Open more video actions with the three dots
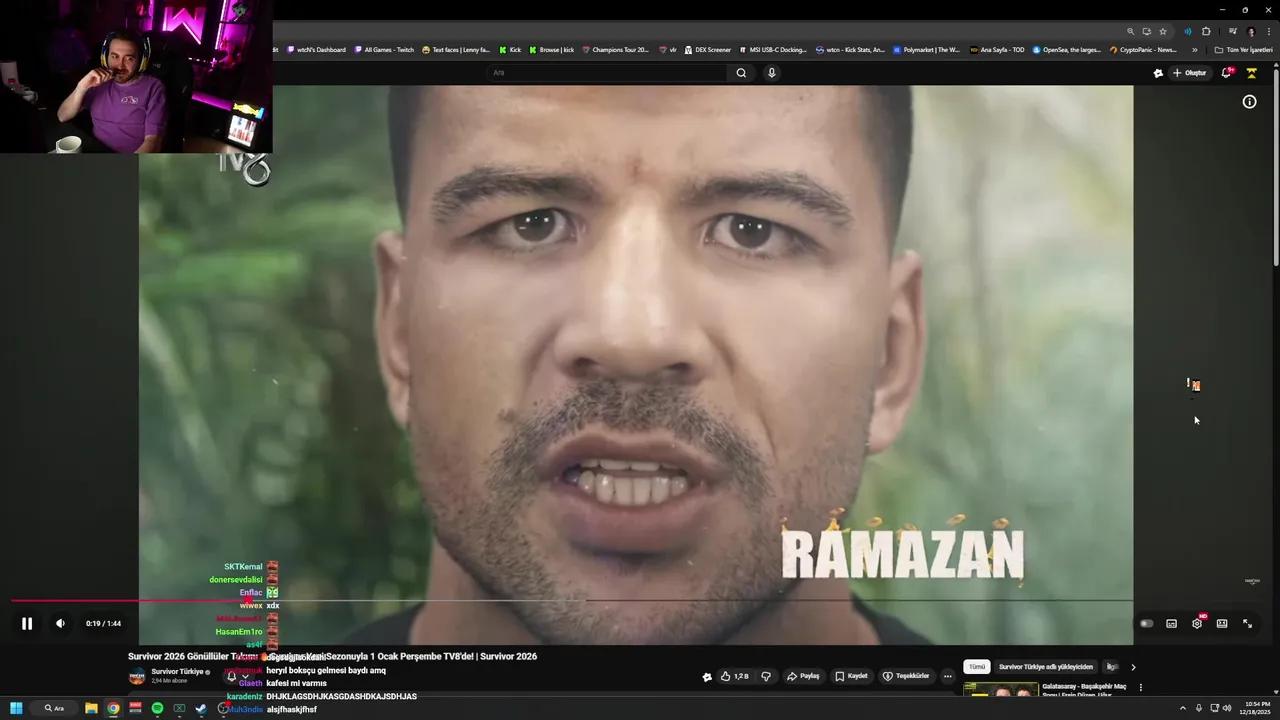 [x=947, y=676]
